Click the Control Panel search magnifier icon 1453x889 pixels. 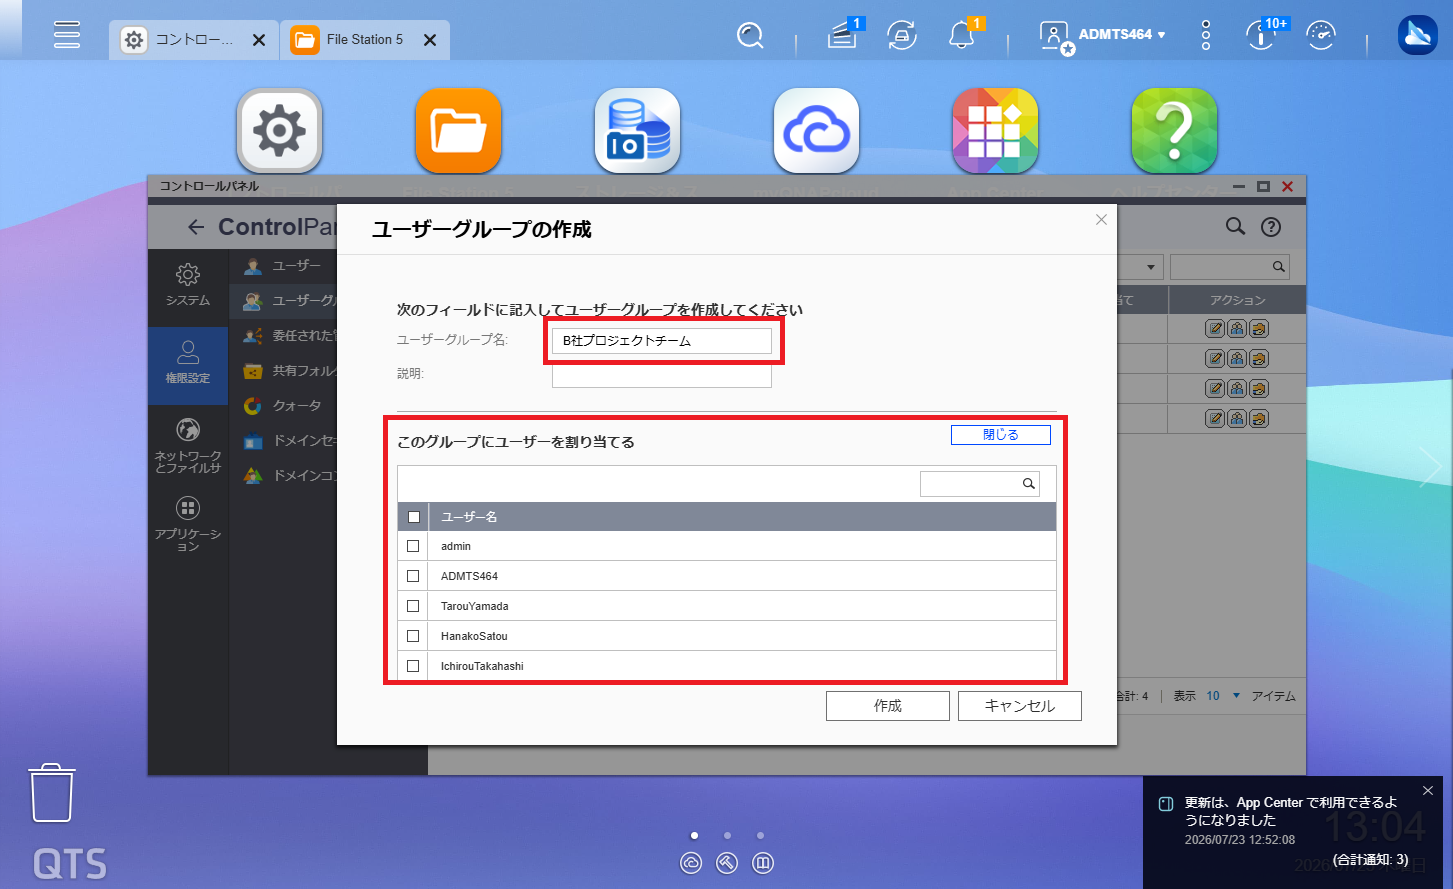1236,227
